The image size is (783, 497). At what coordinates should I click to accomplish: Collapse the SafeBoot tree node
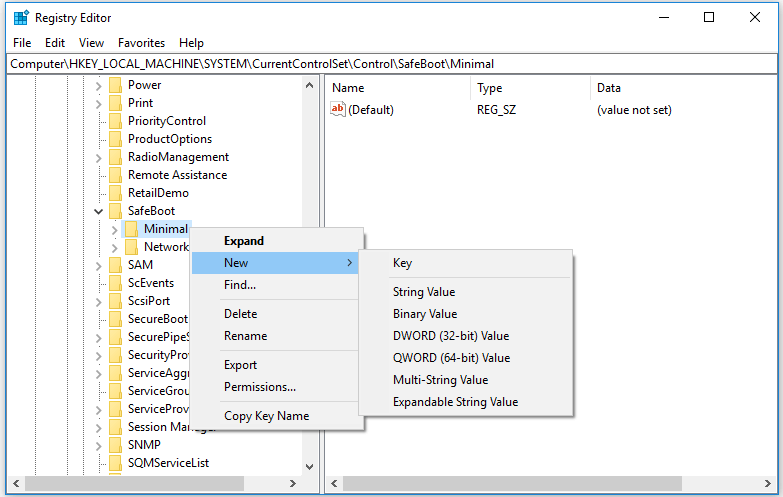coord(98,211)
